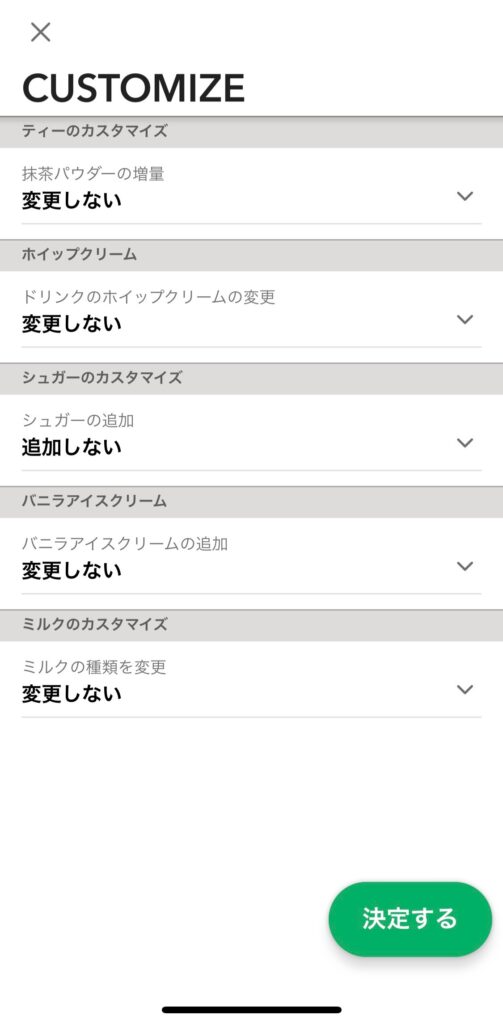Image resolution: width=503 pixels, height=1024 pixels.
Task: Tap the CUSTOMIZE page title
Action: pyautogui.click(x=134, y=88)
